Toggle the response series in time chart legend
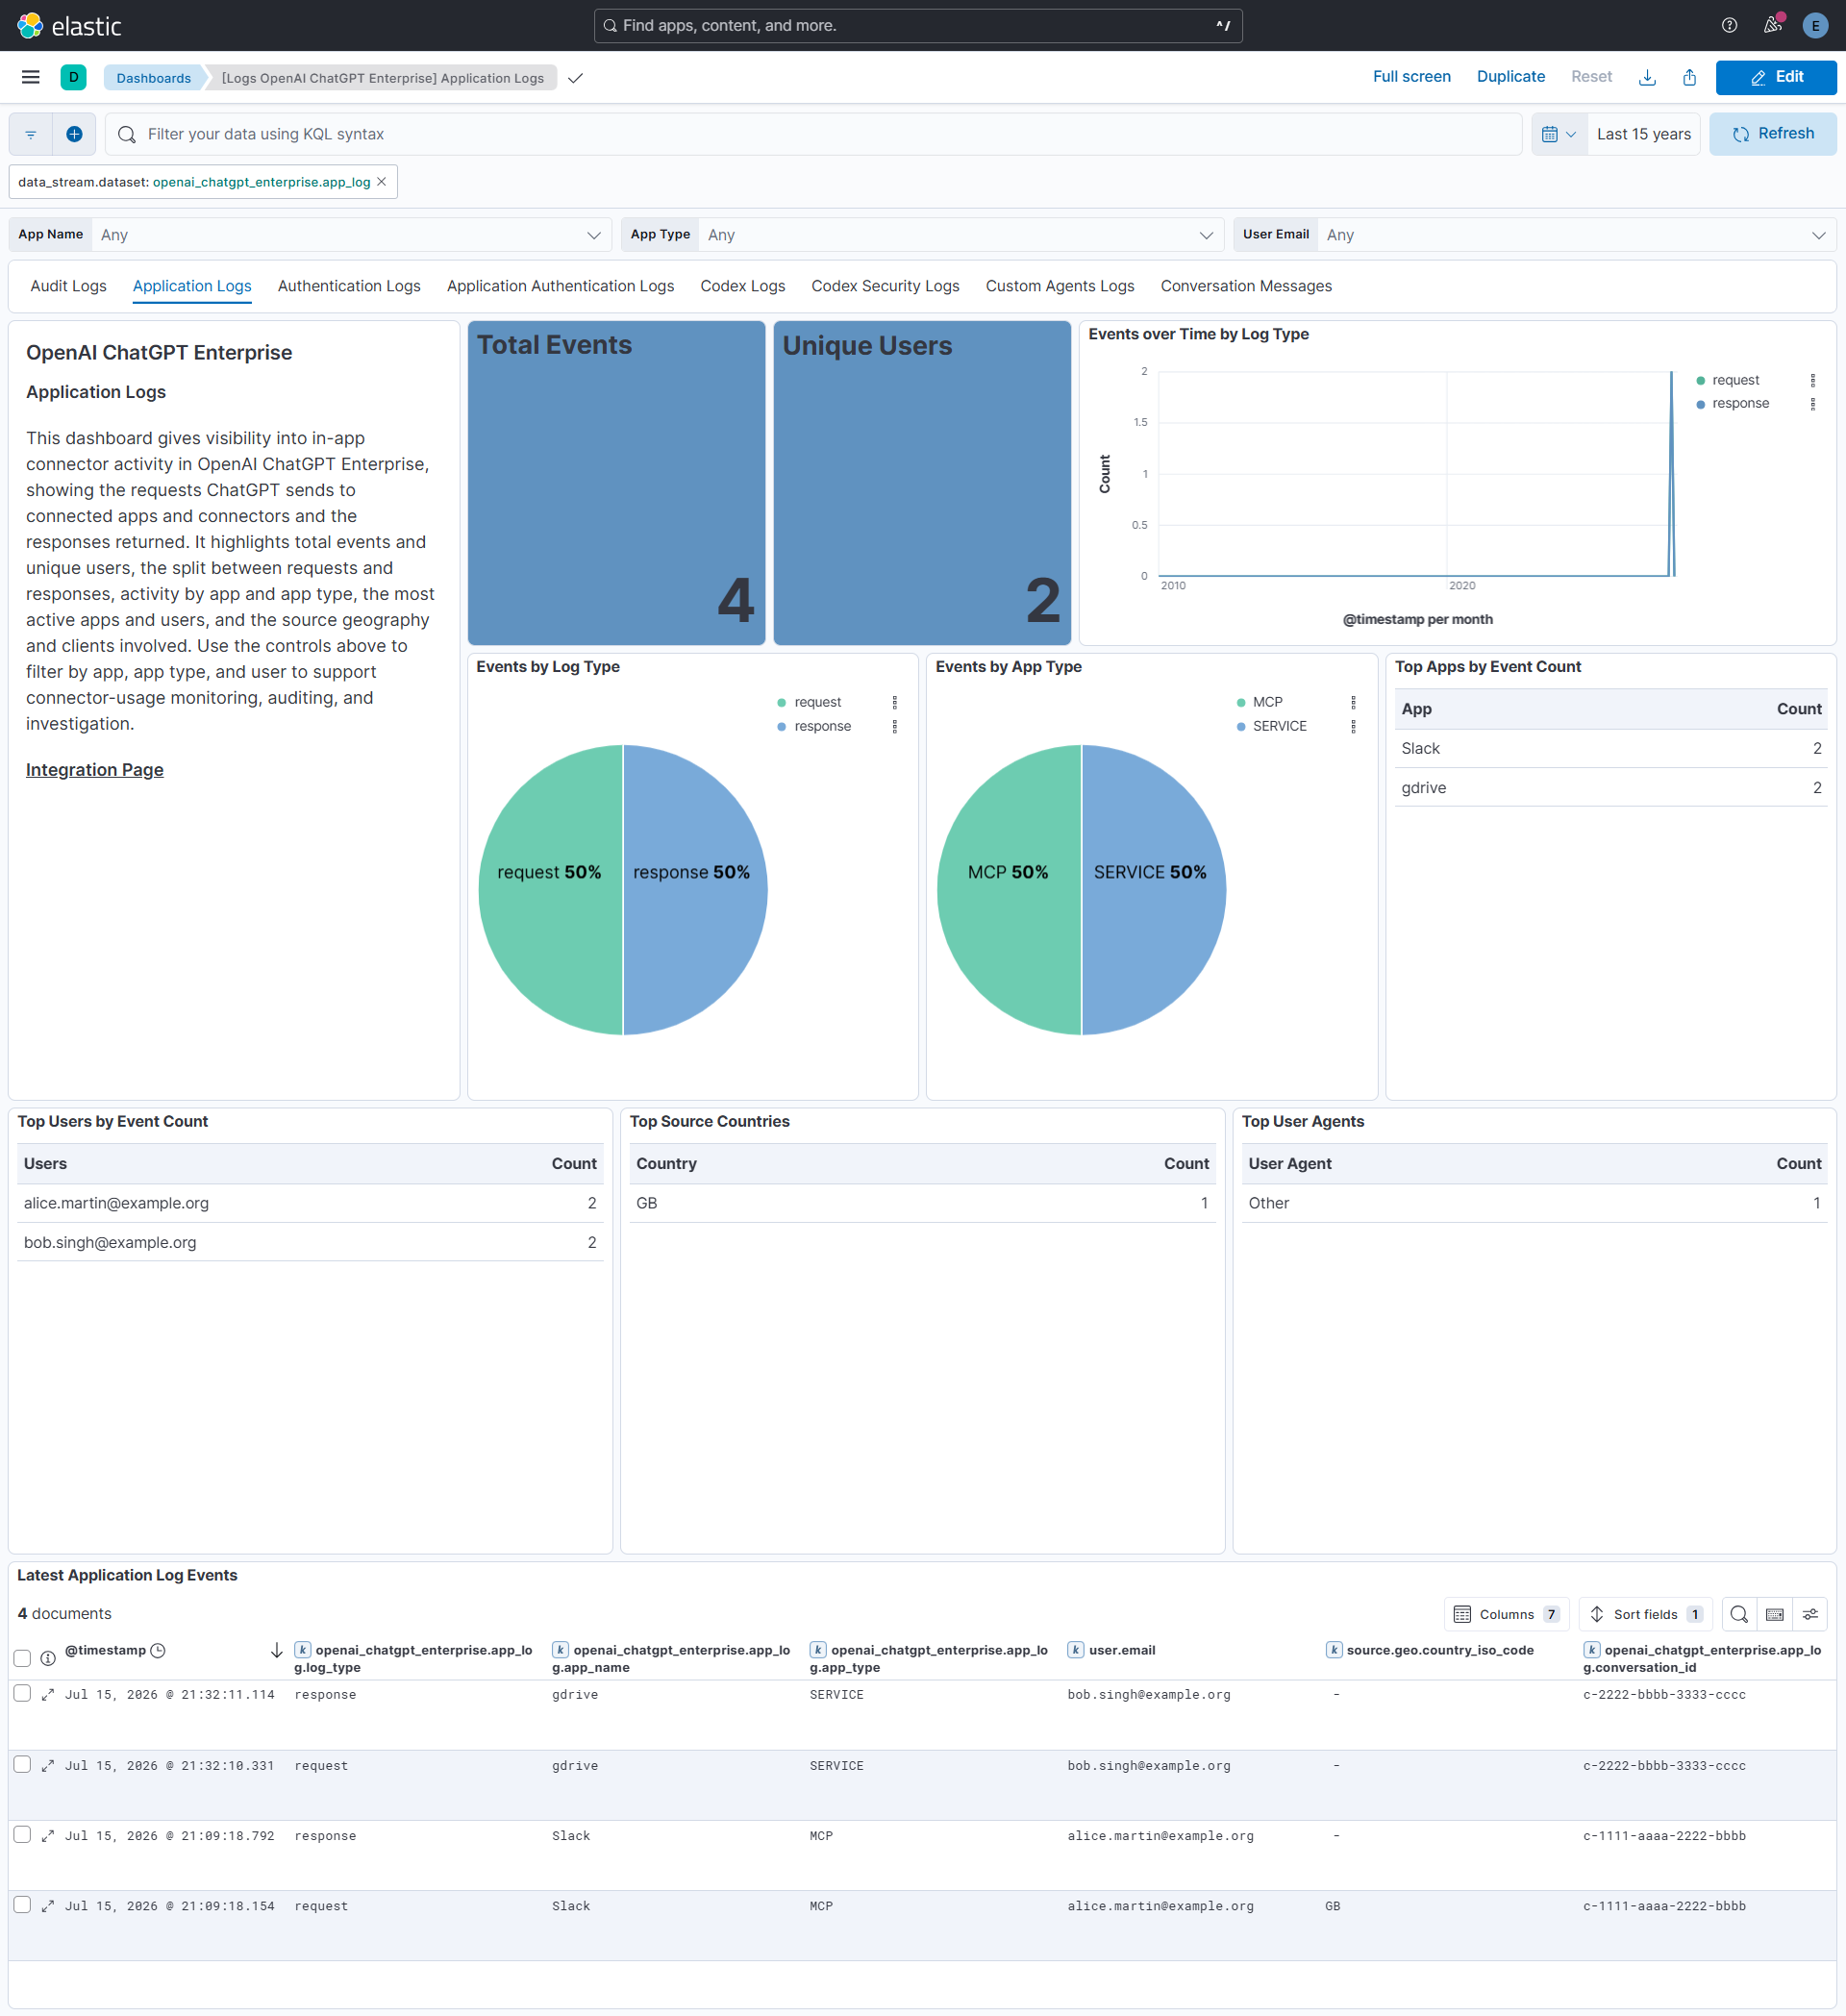The height and width of the screenshot is (2016, 1846). (1739, 404)
